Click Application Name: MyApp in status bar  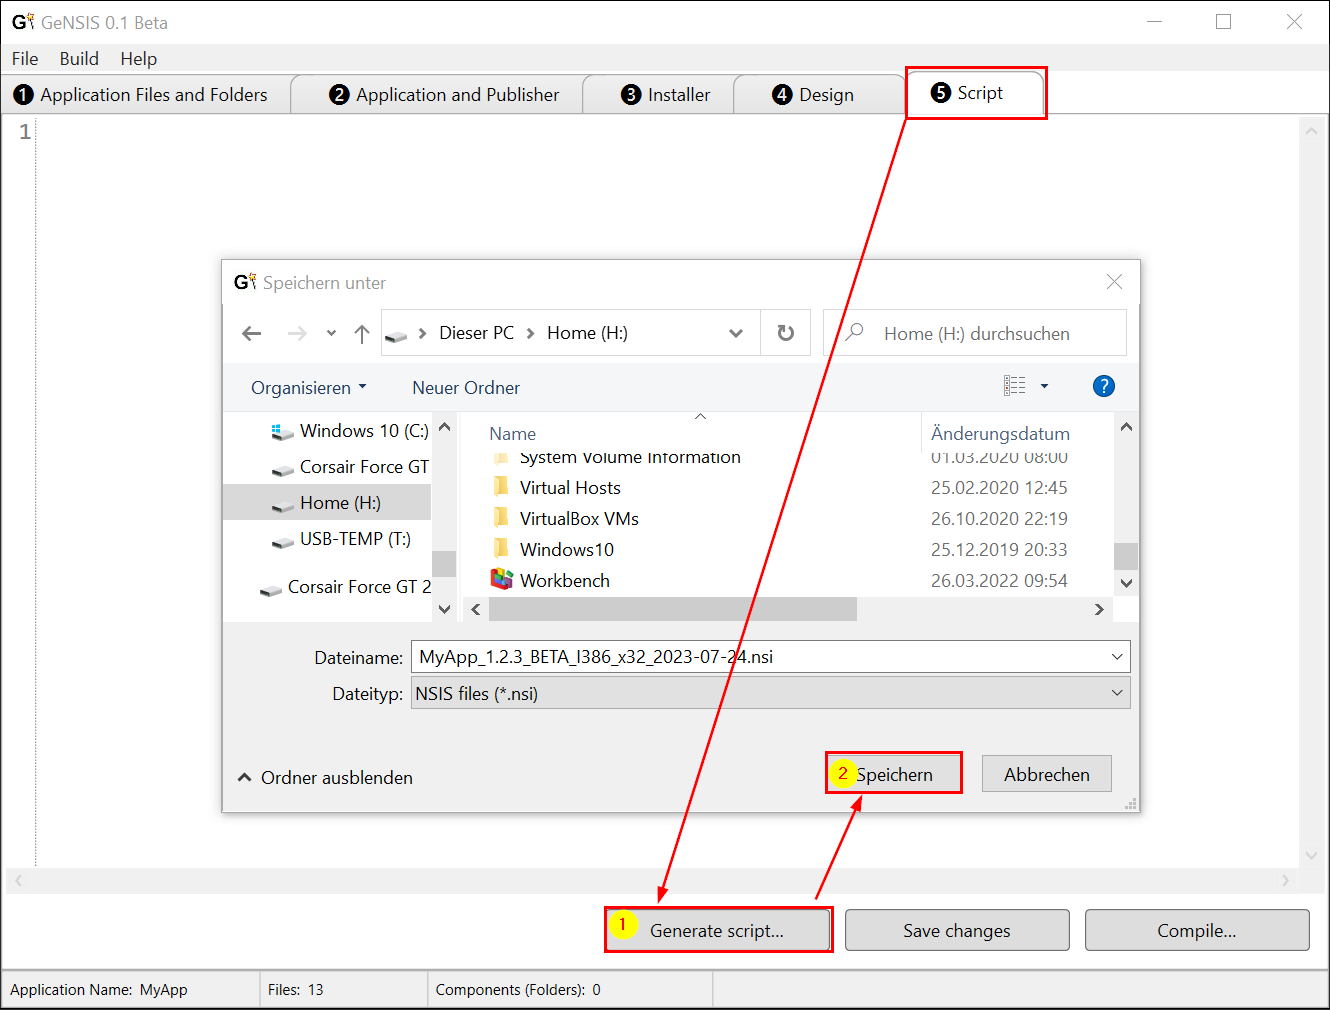99,990
